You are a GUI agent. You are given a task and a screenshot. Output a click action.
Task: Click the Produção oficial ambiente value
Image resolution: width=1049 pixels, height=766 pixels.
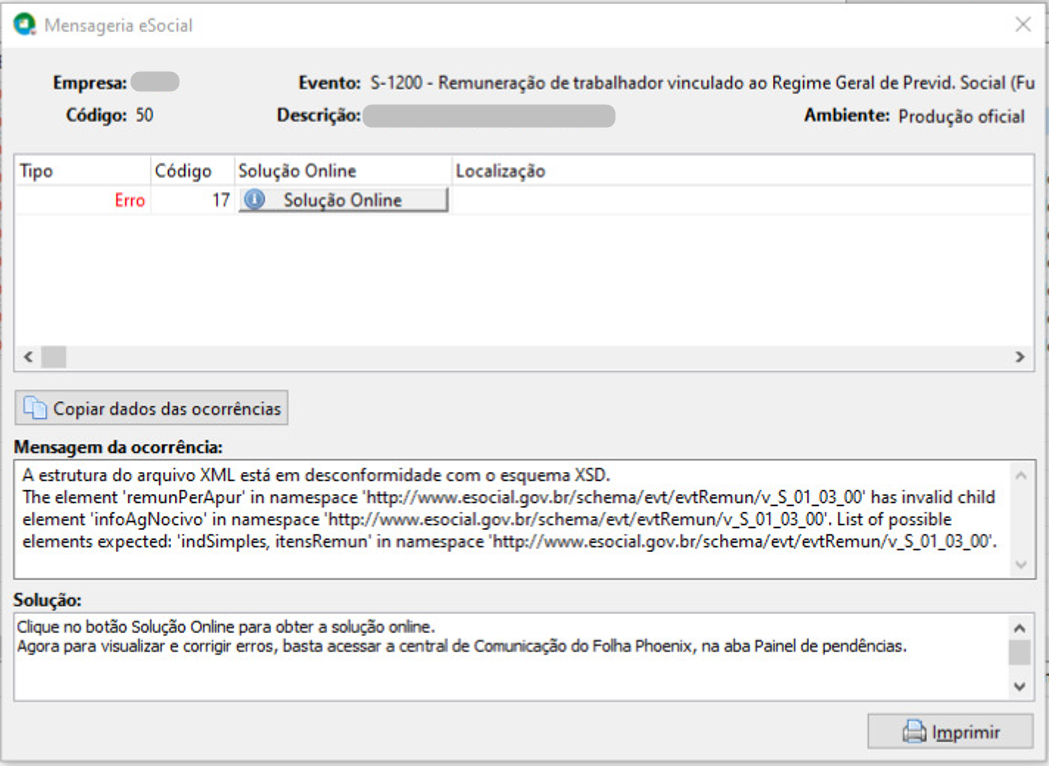(x=961, y=116)
